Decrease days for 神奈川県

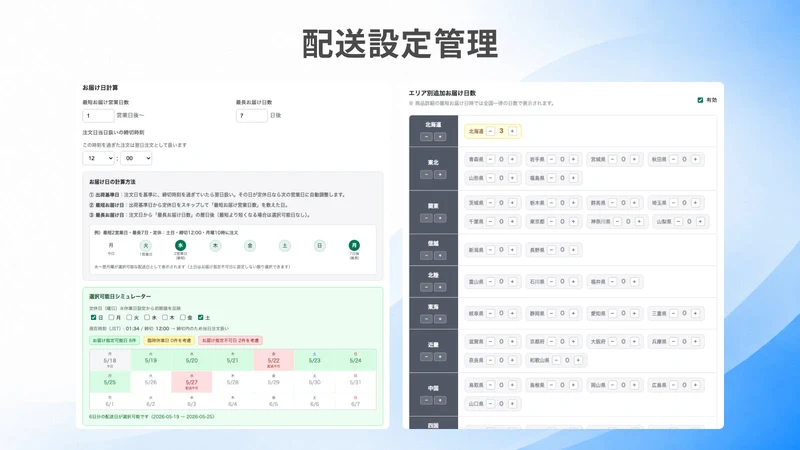[617, 221]
